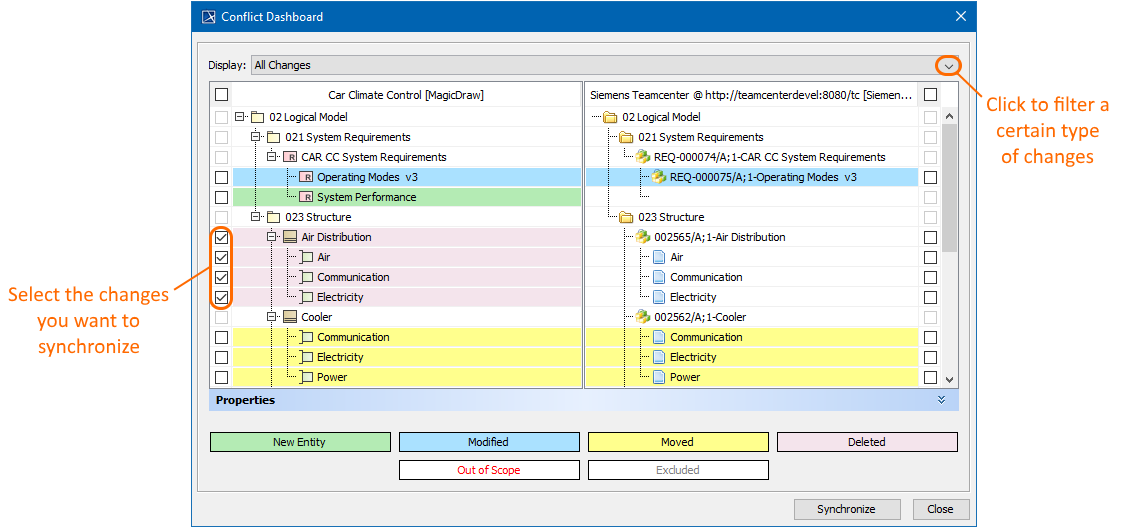Click the green New Entity legend swatch
The image size is (1123, 527).
pos(299,442)
